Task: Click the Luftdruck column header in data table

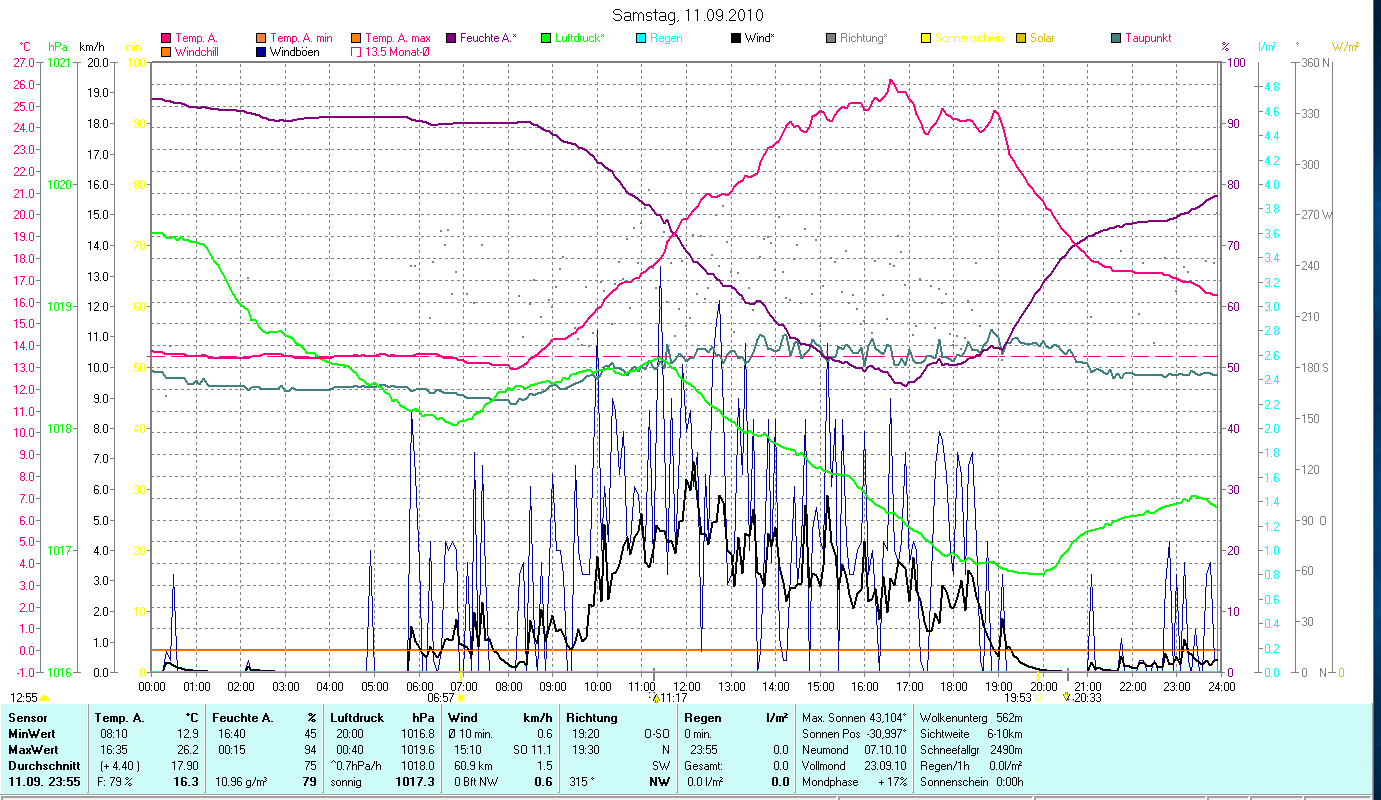Action: [355, 718]
